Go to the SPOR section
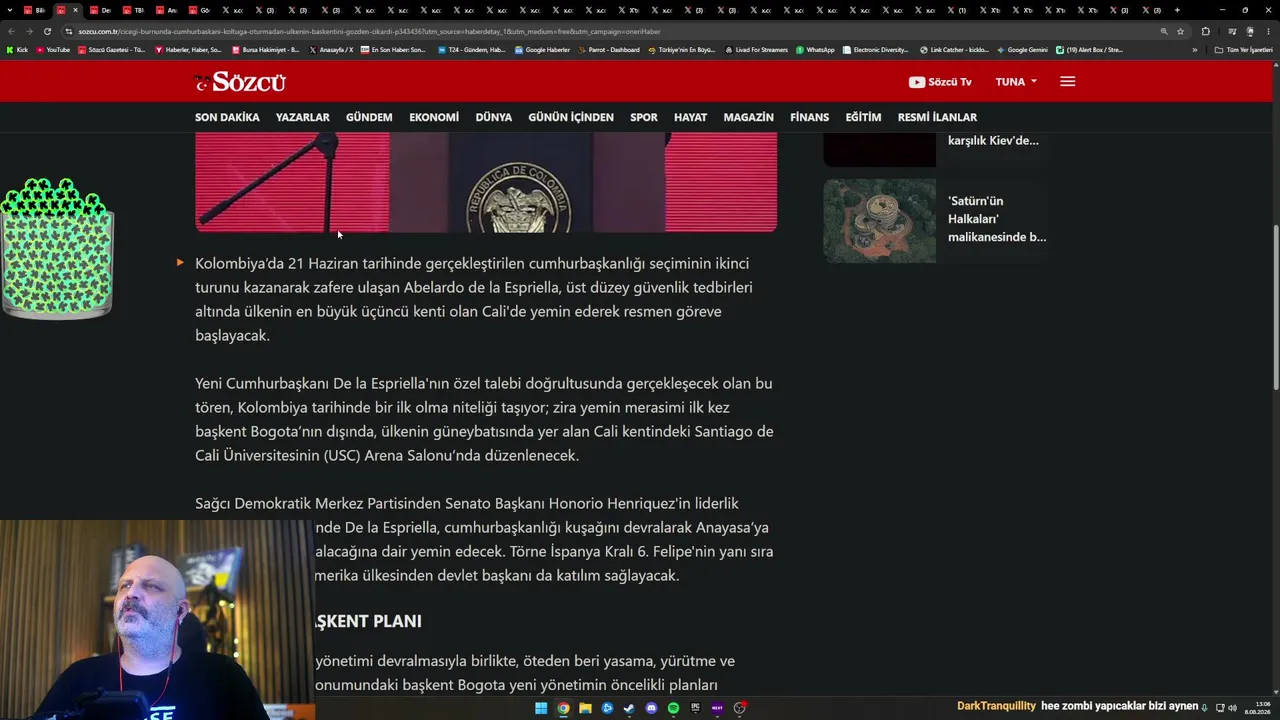 point(644,117)
